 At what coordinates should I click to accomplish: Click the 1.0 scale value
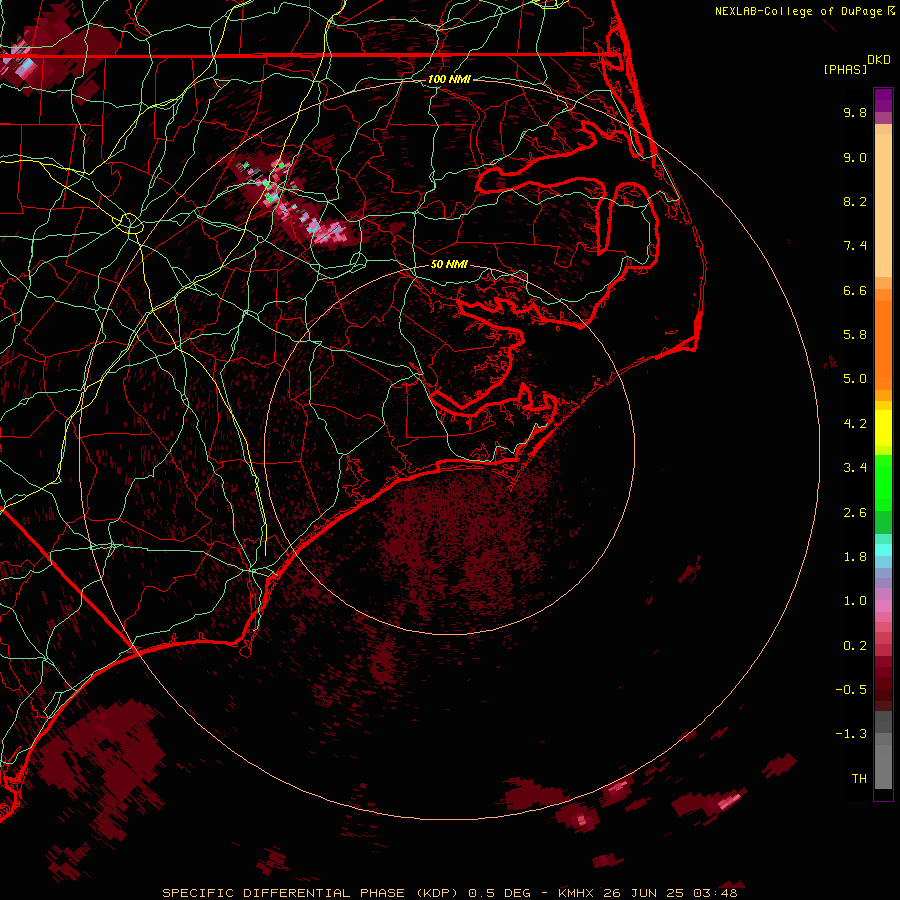pos(855,601)
